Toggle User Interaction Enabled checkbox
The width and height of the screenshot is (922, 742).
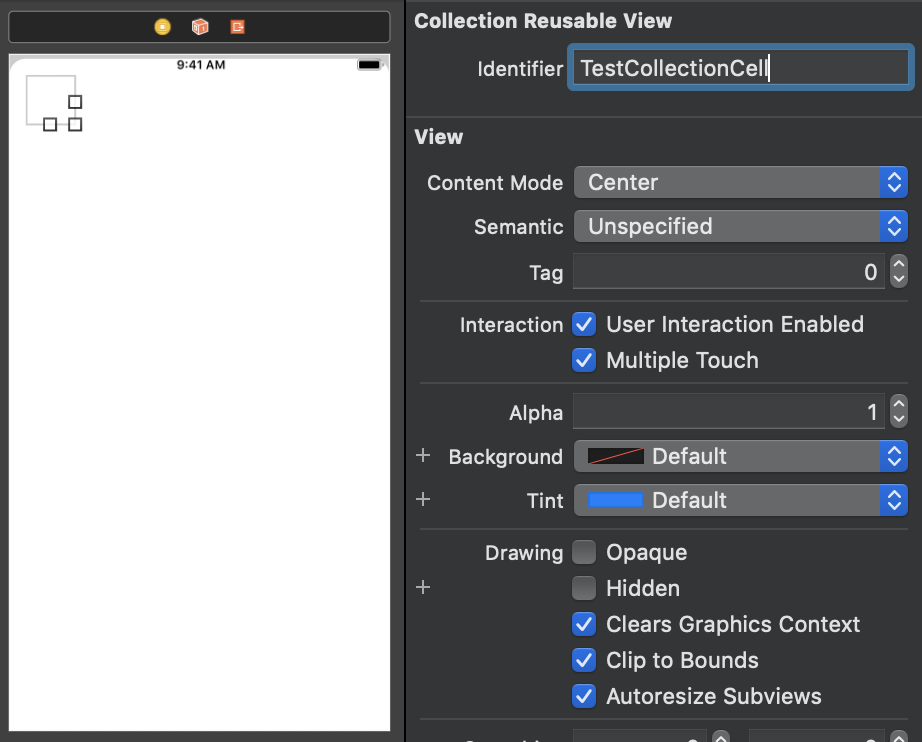tap(584, 324)
